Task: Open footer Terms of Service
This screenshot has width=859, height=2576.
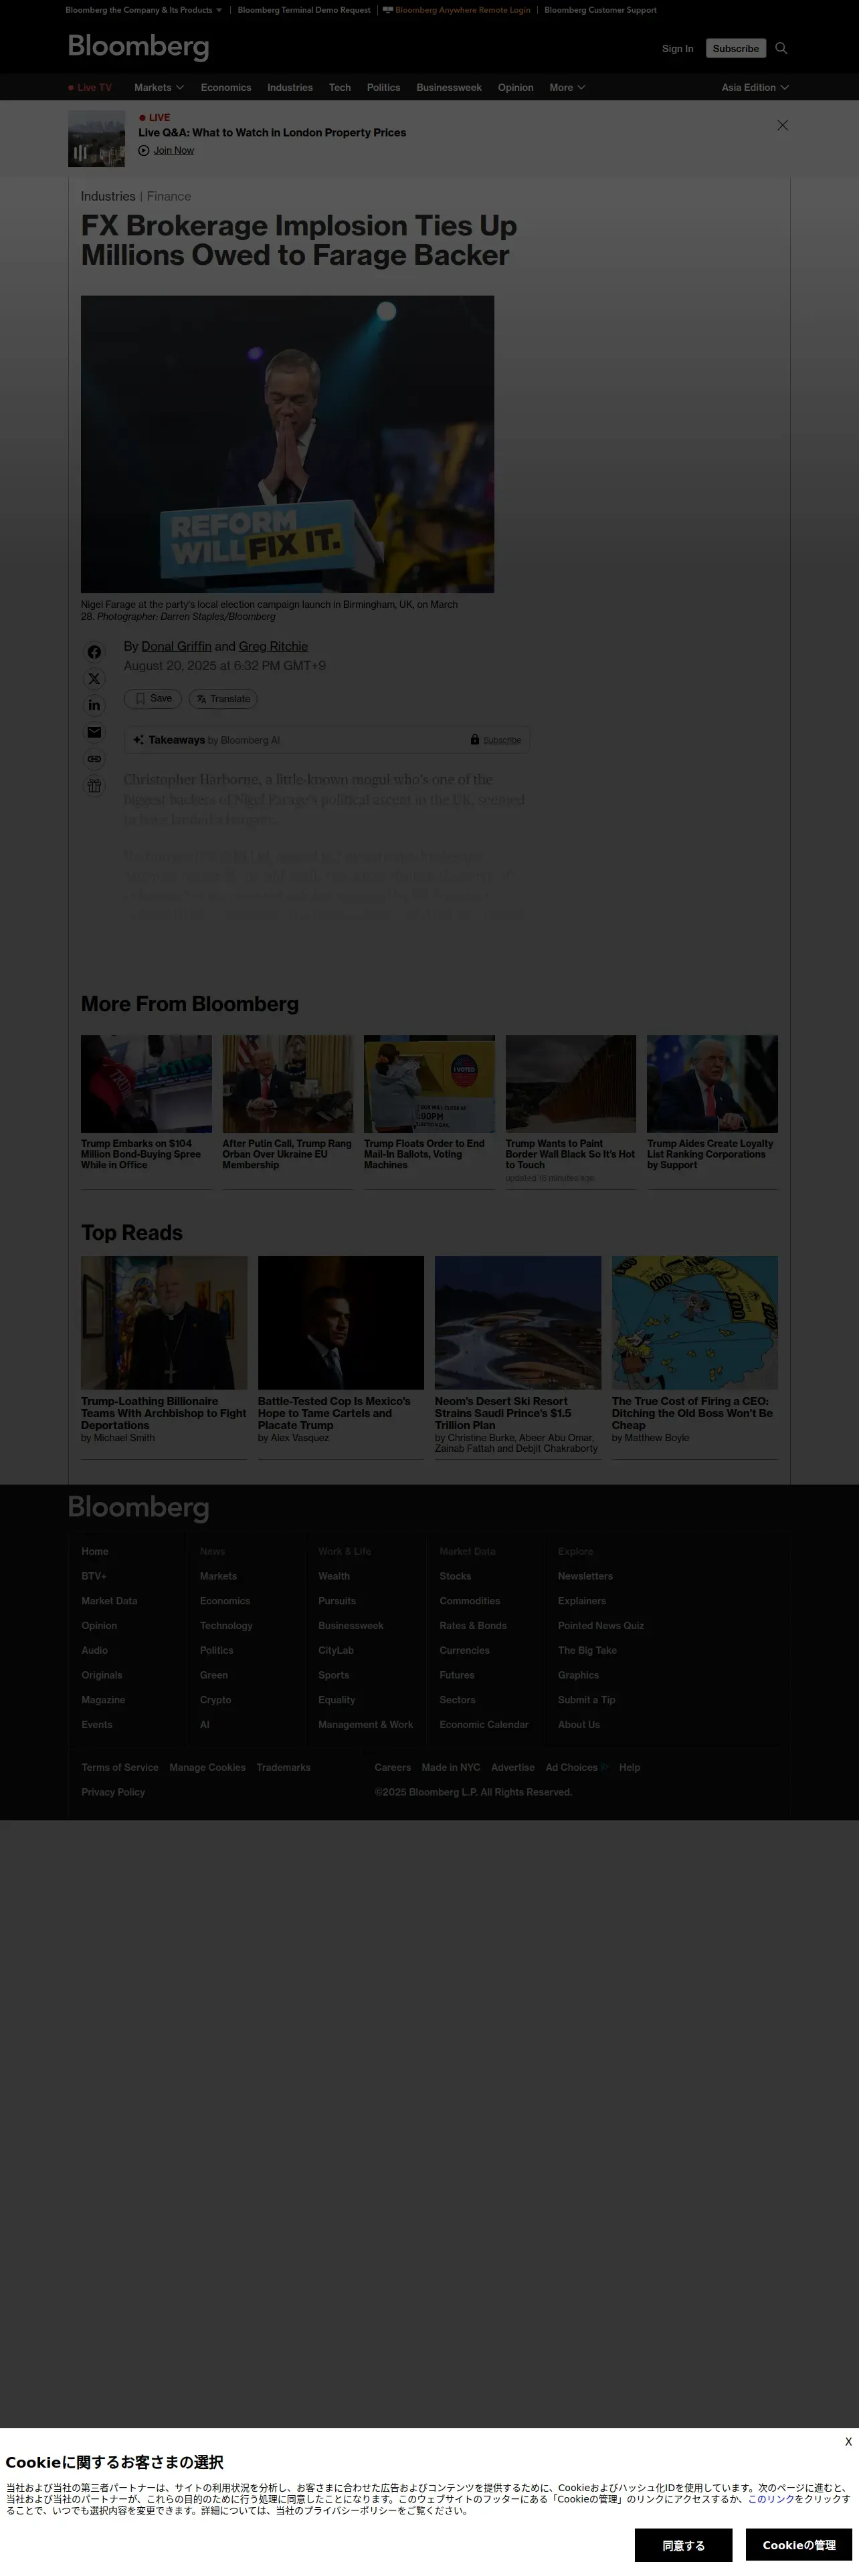Action: [120, 1768]
